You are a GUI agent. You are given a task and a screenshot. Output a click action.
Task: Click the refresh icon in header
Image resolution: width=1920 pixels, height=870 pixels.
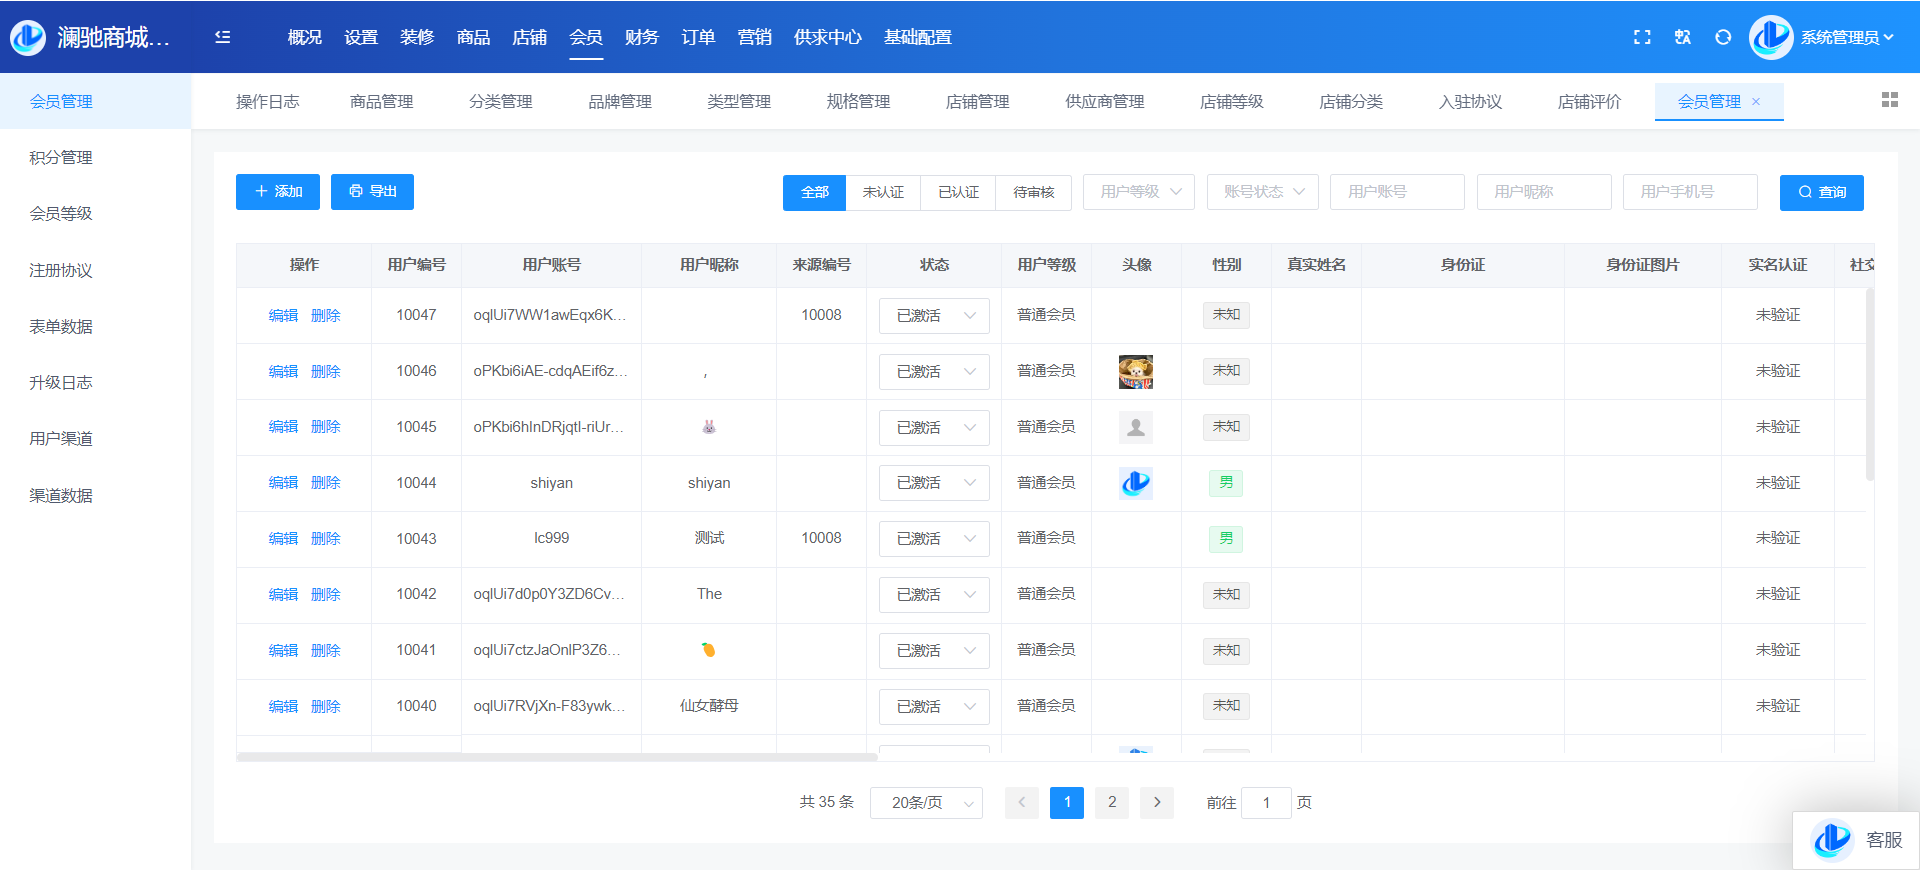(x=1723, y=37)
